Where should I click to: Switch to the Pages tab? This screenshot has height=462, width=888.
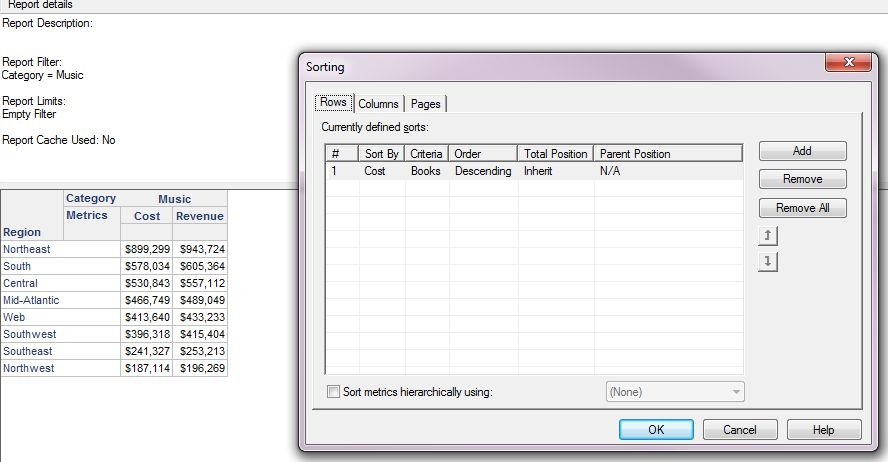[426, 104]
